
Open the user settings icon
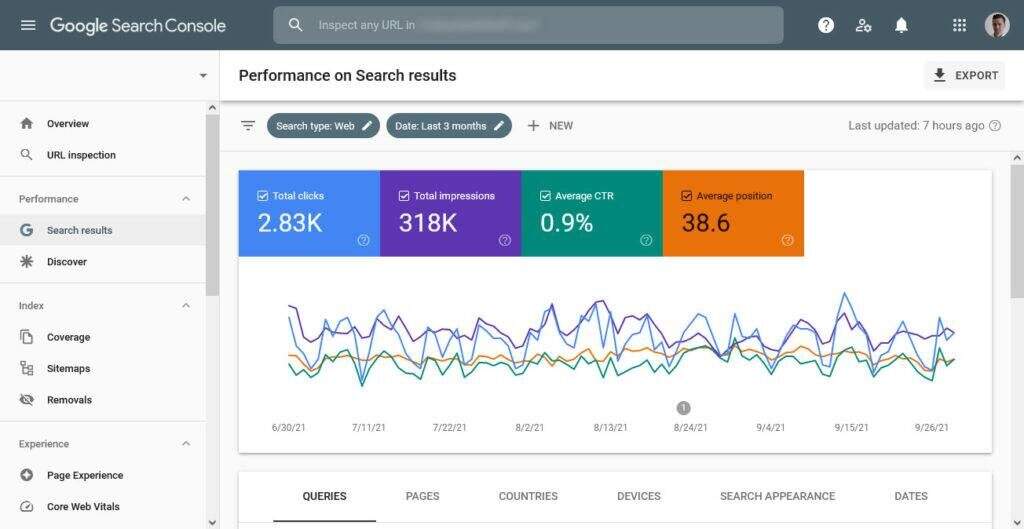864,25
